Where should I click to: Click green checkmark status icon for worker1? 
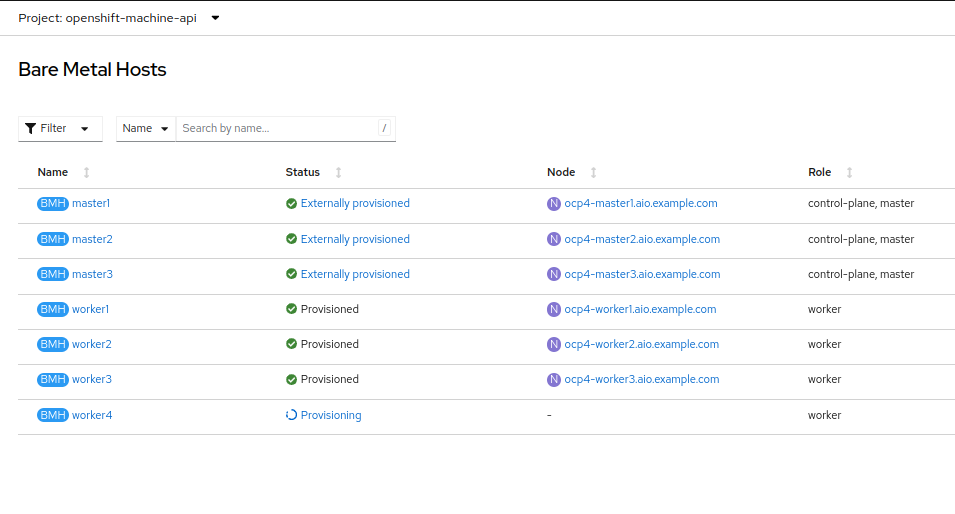(x=291, y=310)
